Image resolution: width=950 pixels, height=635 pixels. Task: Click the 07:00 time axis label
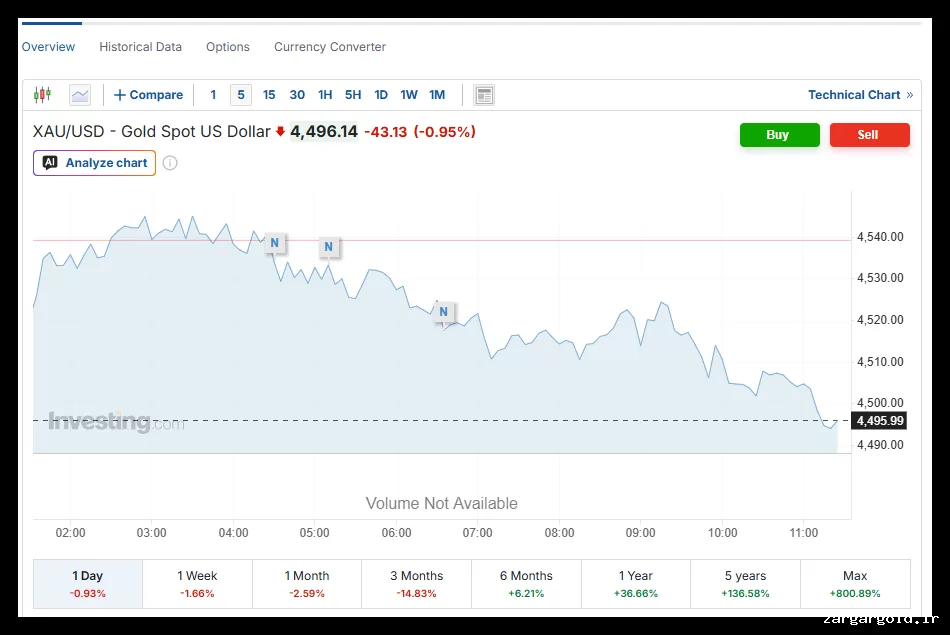477,533
